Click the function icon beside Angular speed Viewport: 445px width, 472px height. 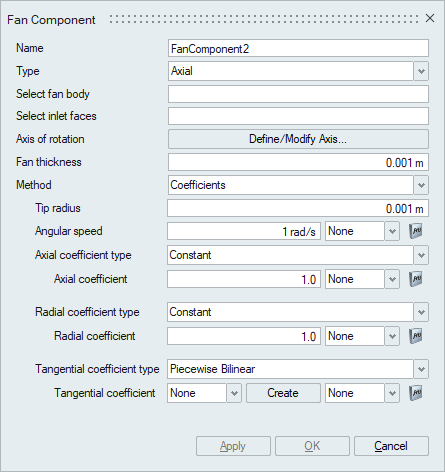[416, 231]
